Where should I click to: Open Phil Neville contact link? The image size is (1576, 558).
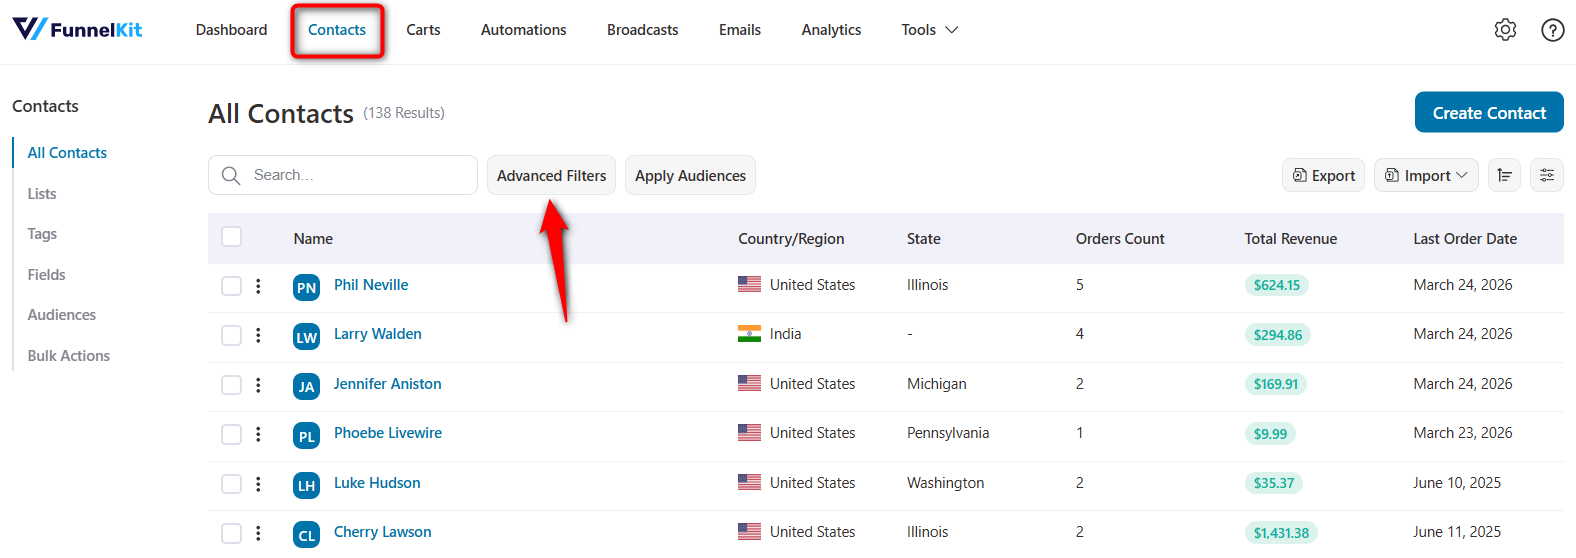[x=371, y=285]
